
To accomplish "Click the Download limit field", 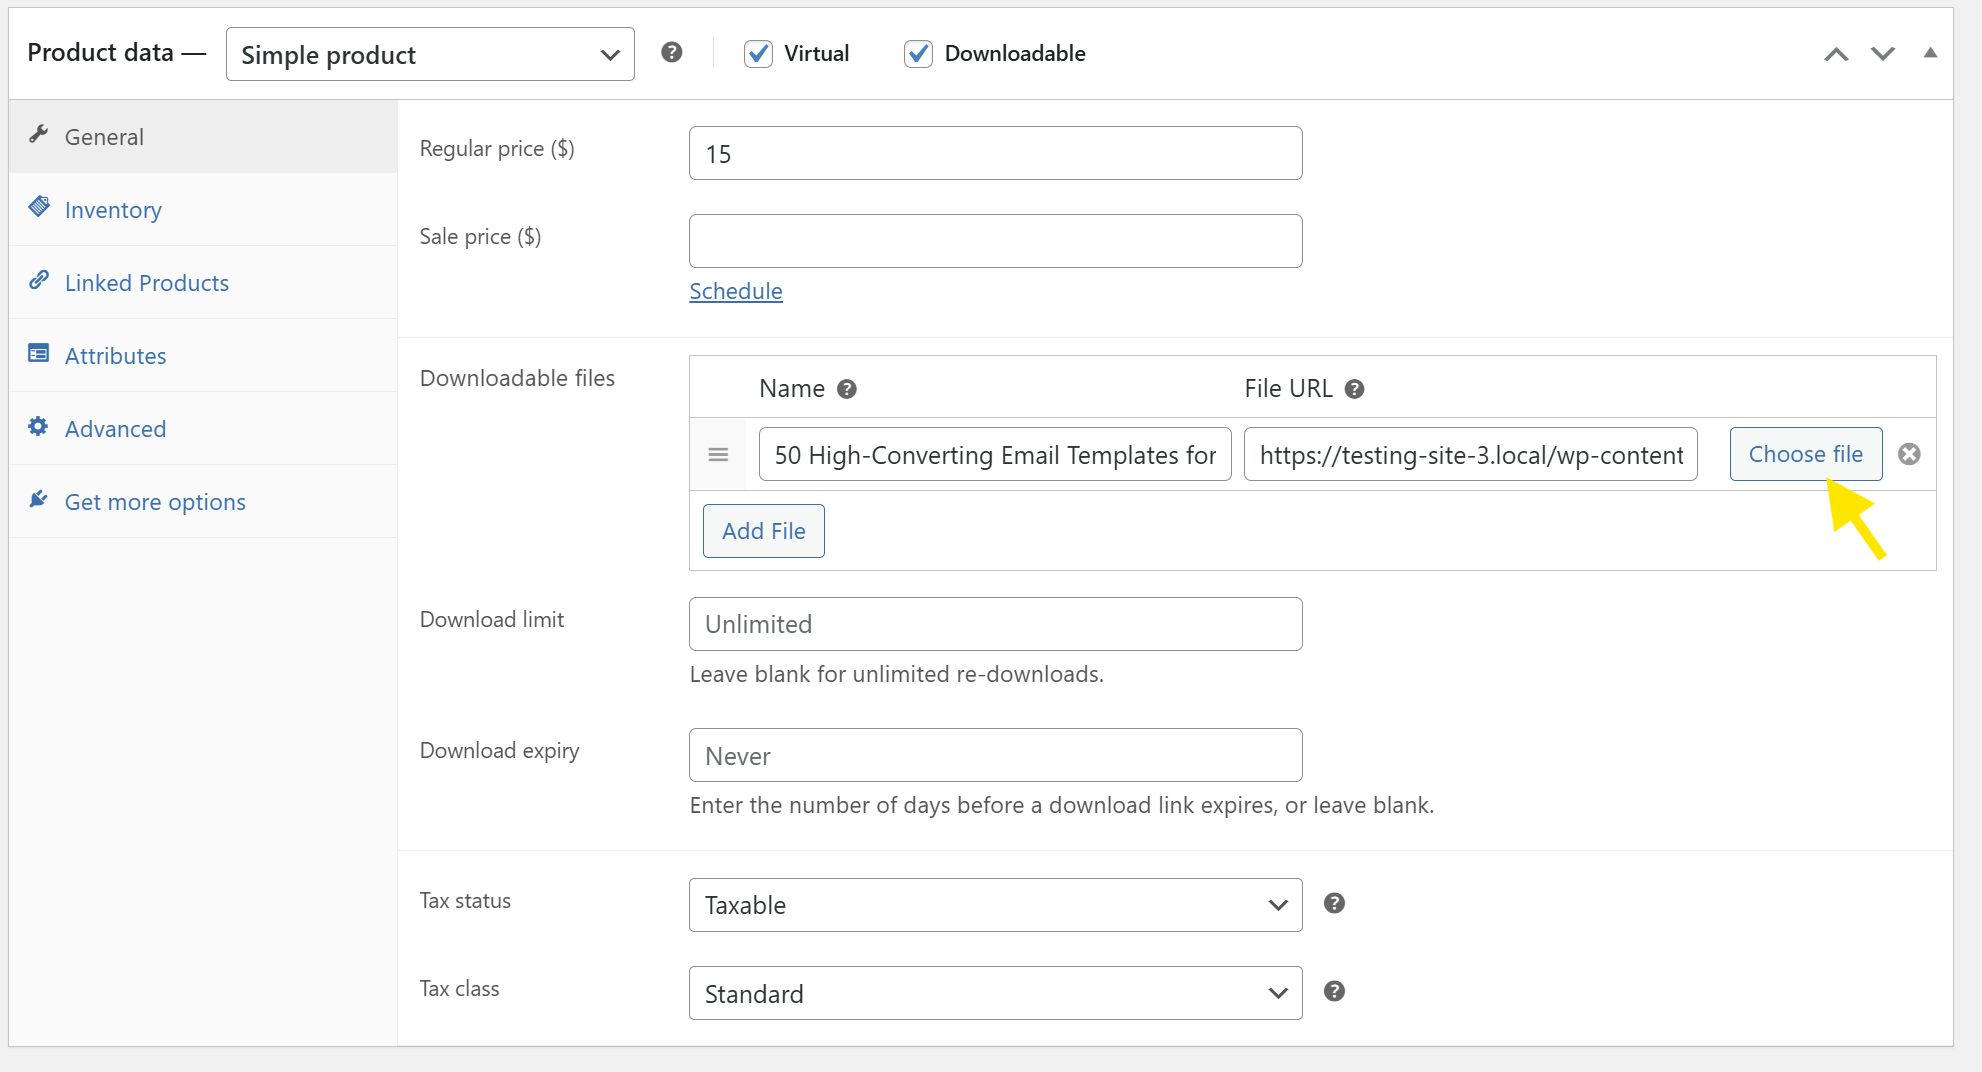I will (x=996, y=624).
